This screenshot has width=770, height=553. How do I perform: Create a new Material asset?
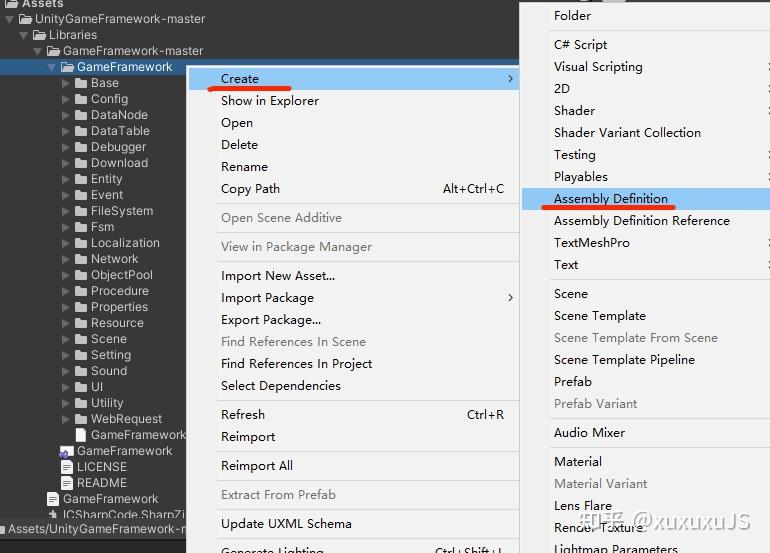(578, 462)
